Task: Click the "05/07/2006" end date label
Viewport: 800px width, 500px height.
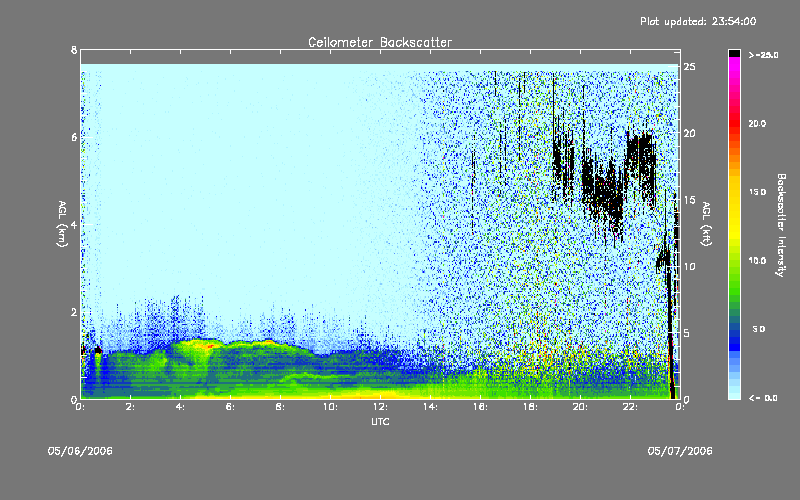Action: click(x=680, y=451)
